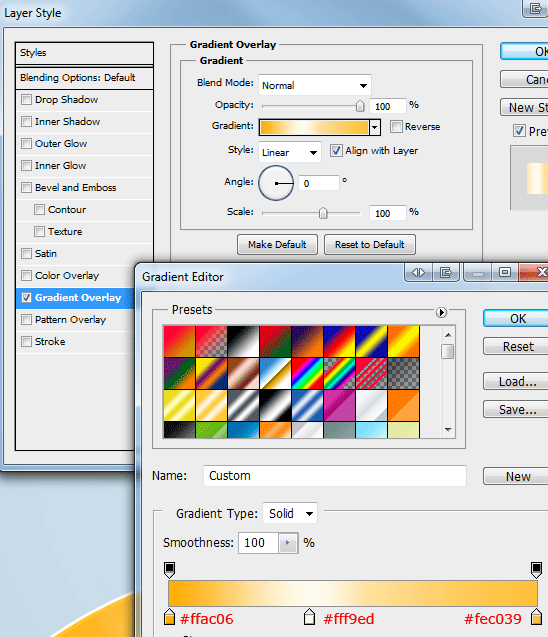Screen dimensions: 548x637
Task: Open the Smoothness slider arrow
Action: [x=288, y=543]
